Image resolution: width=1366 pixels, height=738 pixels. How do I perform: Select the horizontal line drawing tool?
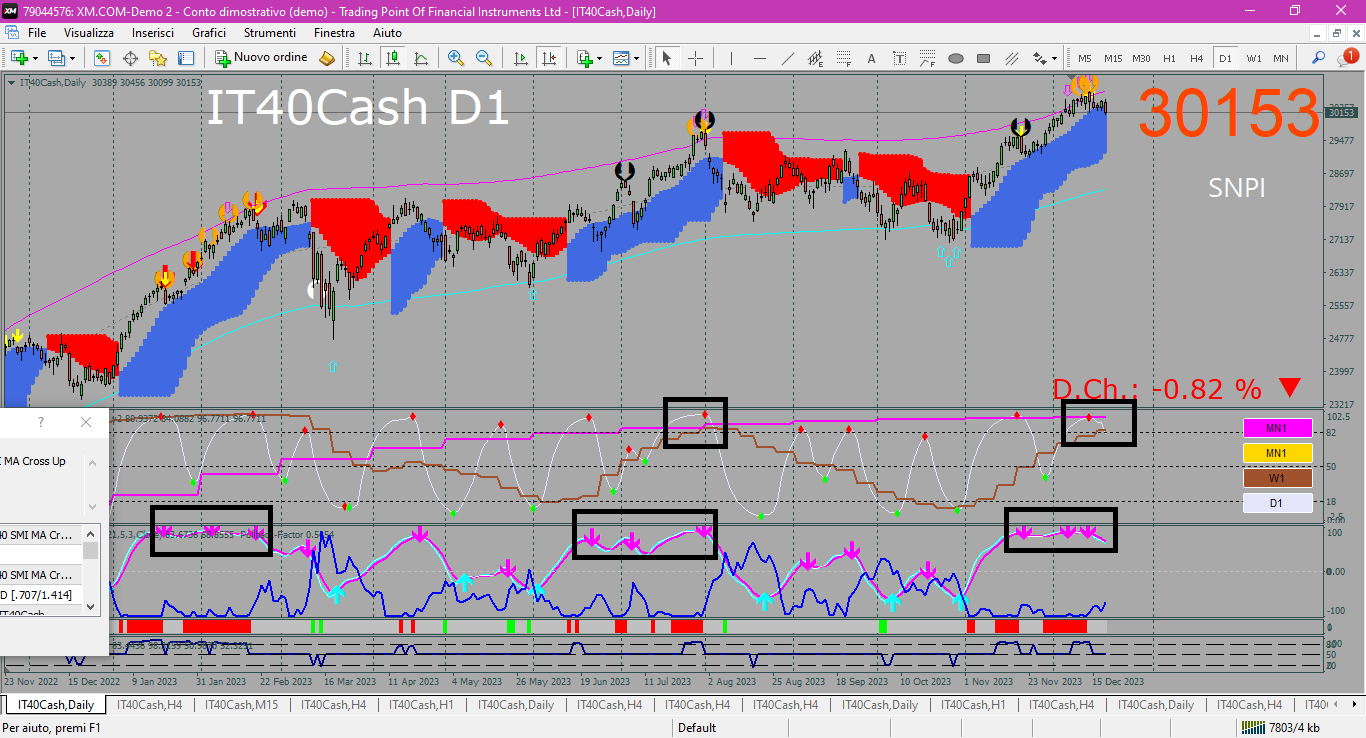(x=760, y=58)
